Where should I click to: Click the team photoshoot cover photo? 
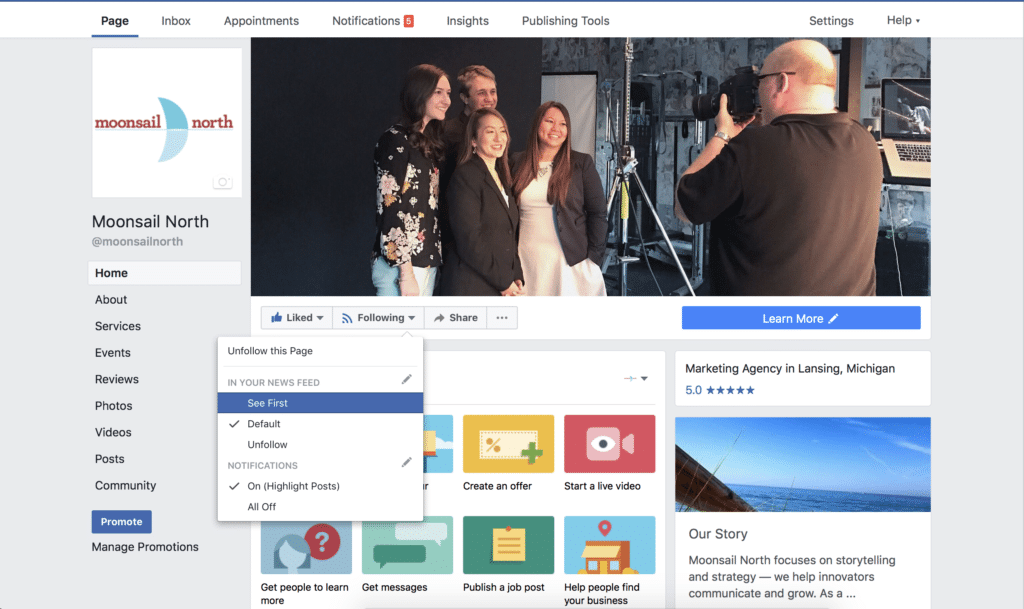(590, 166)
